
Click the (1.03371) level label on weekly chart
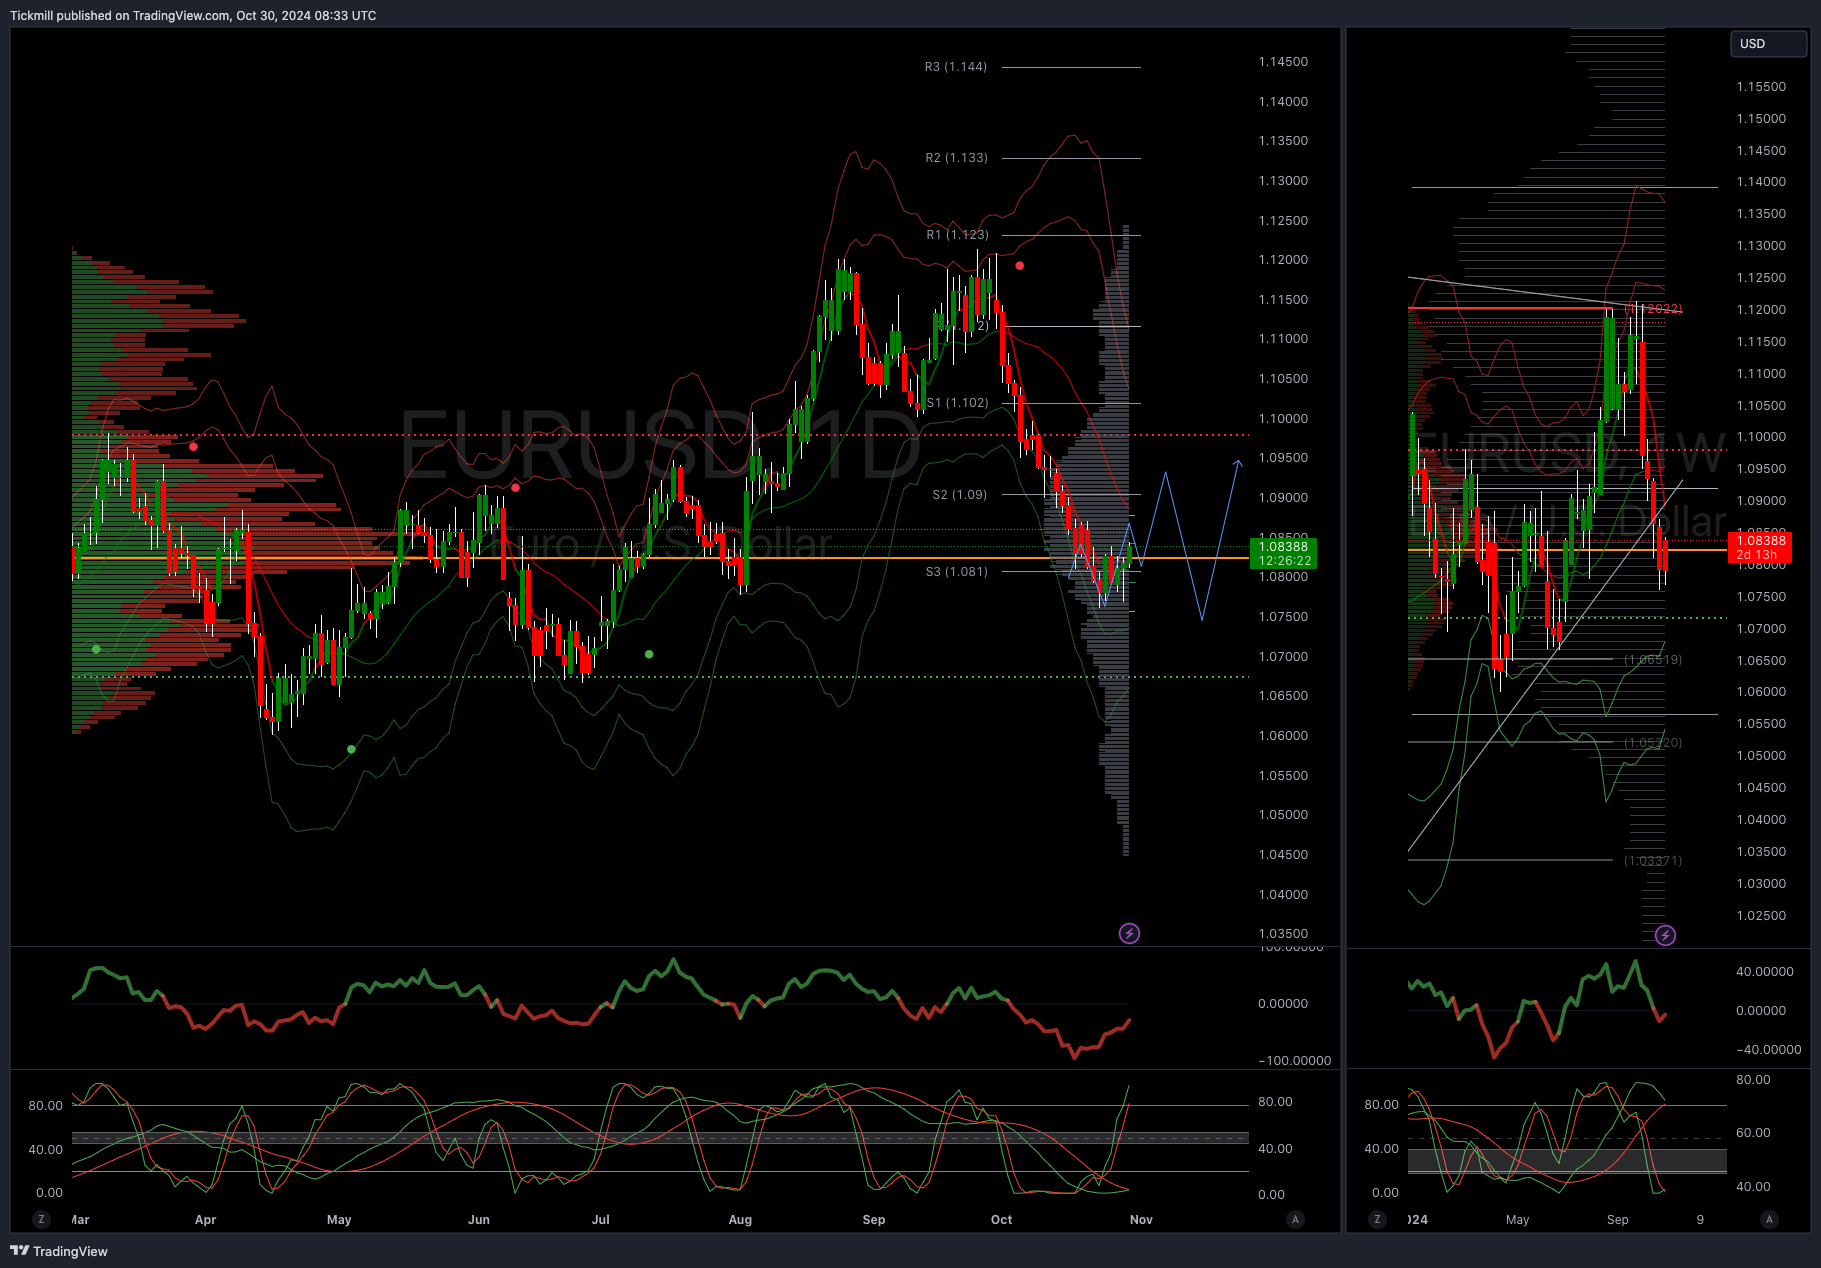(1653, 861)
